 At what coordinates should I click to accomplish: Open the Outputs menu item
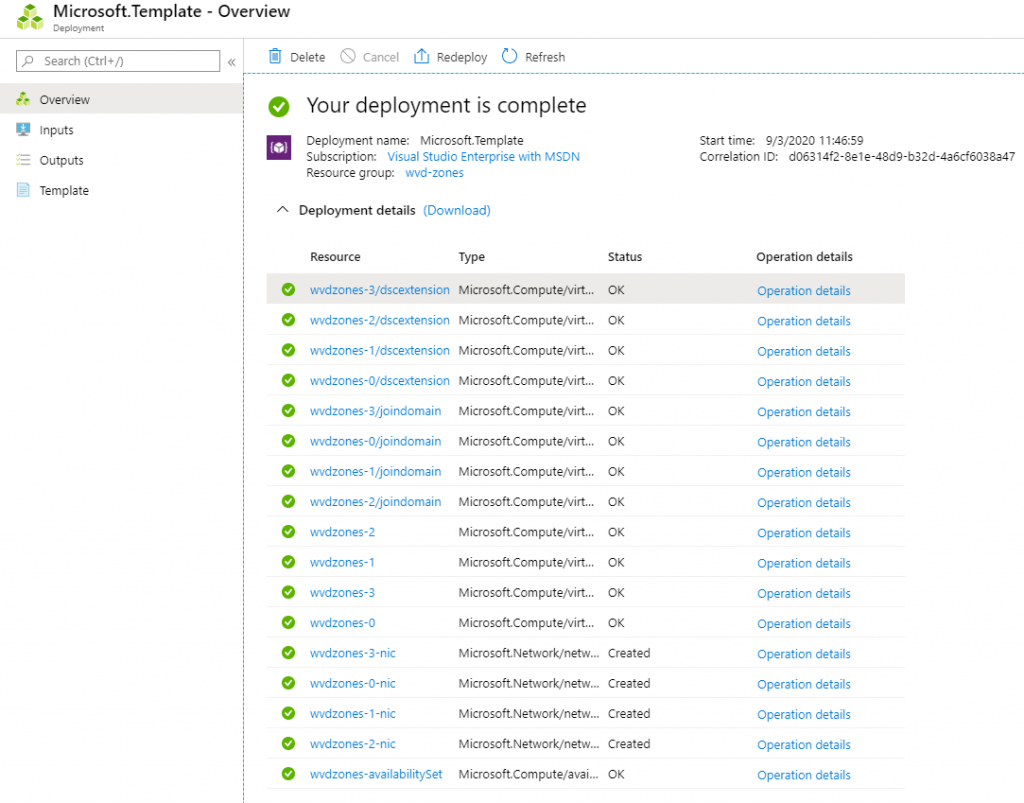(121, 160)
